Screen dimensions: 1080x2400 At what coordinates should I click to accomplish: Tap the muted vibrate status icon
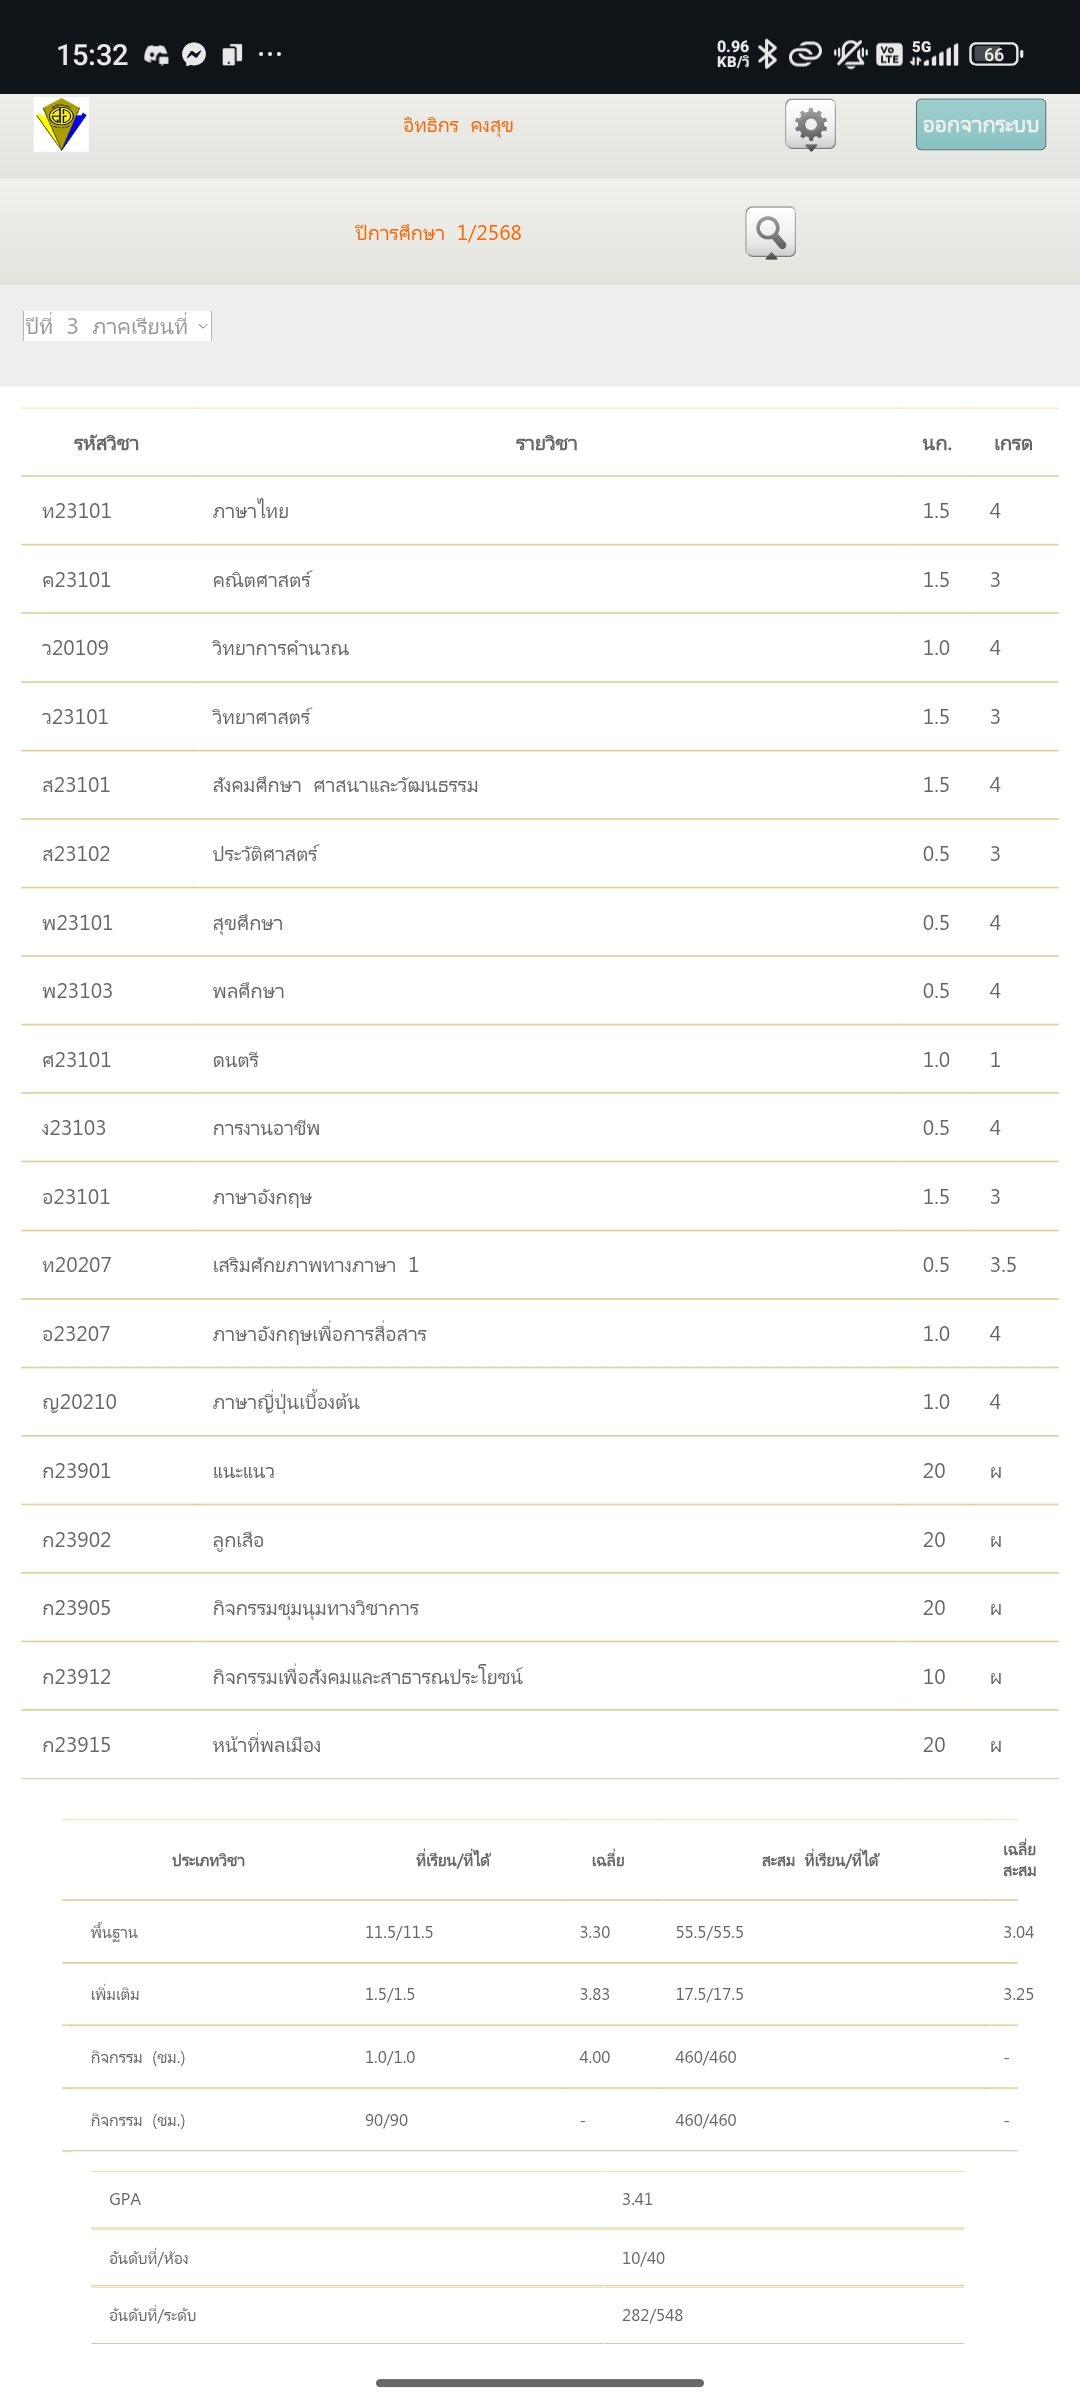[850, 54]
